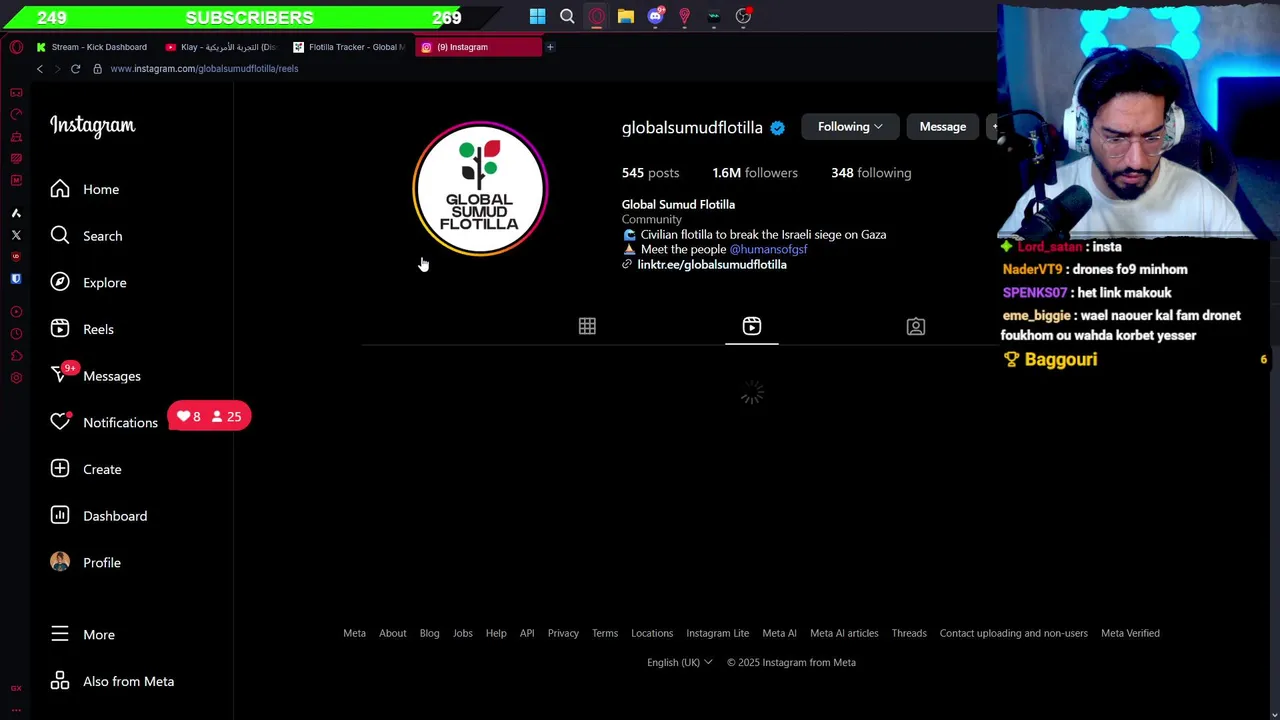Image resolution: width=1280 pixels, height=720 pixels.
Task: Click the Create plus icon
Action: click(60, 469)
